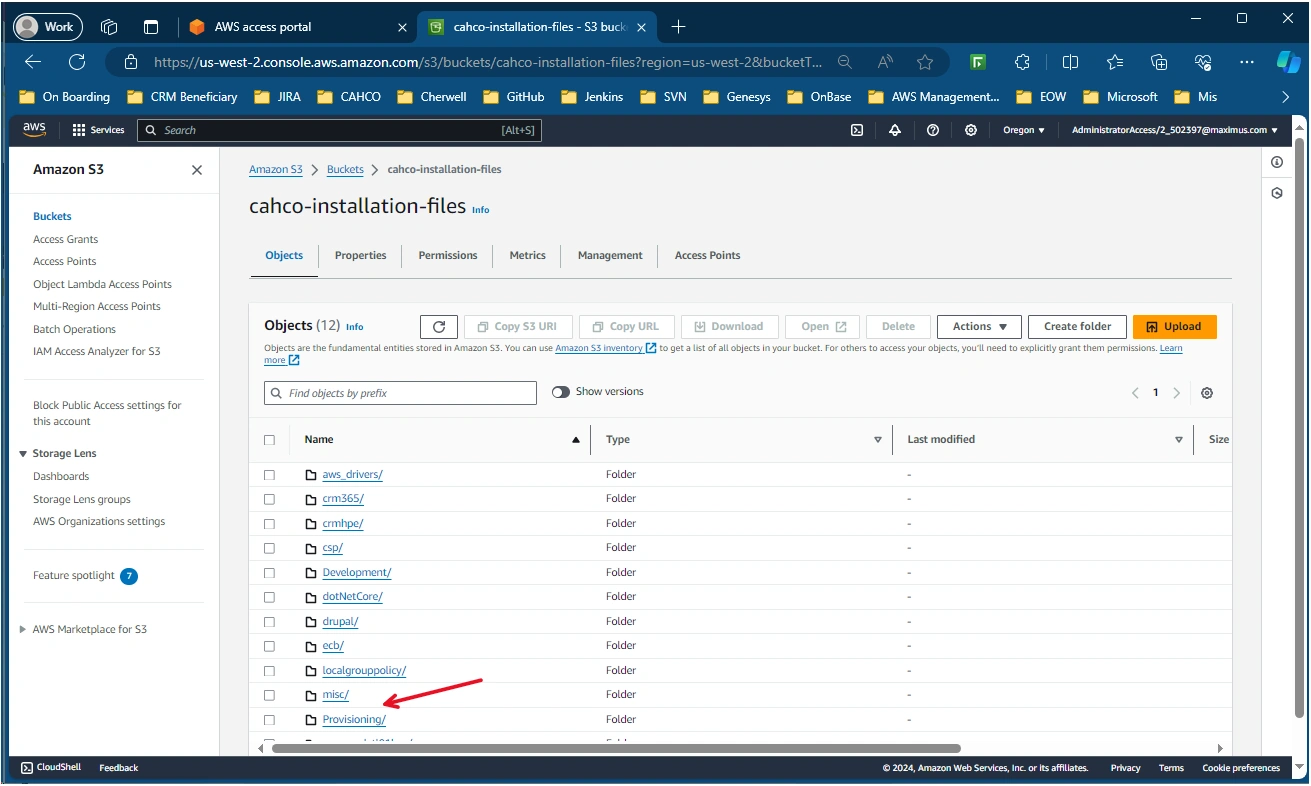Open the info panel icon on right edge
Screen dimensions: 1311x786
1277,162
